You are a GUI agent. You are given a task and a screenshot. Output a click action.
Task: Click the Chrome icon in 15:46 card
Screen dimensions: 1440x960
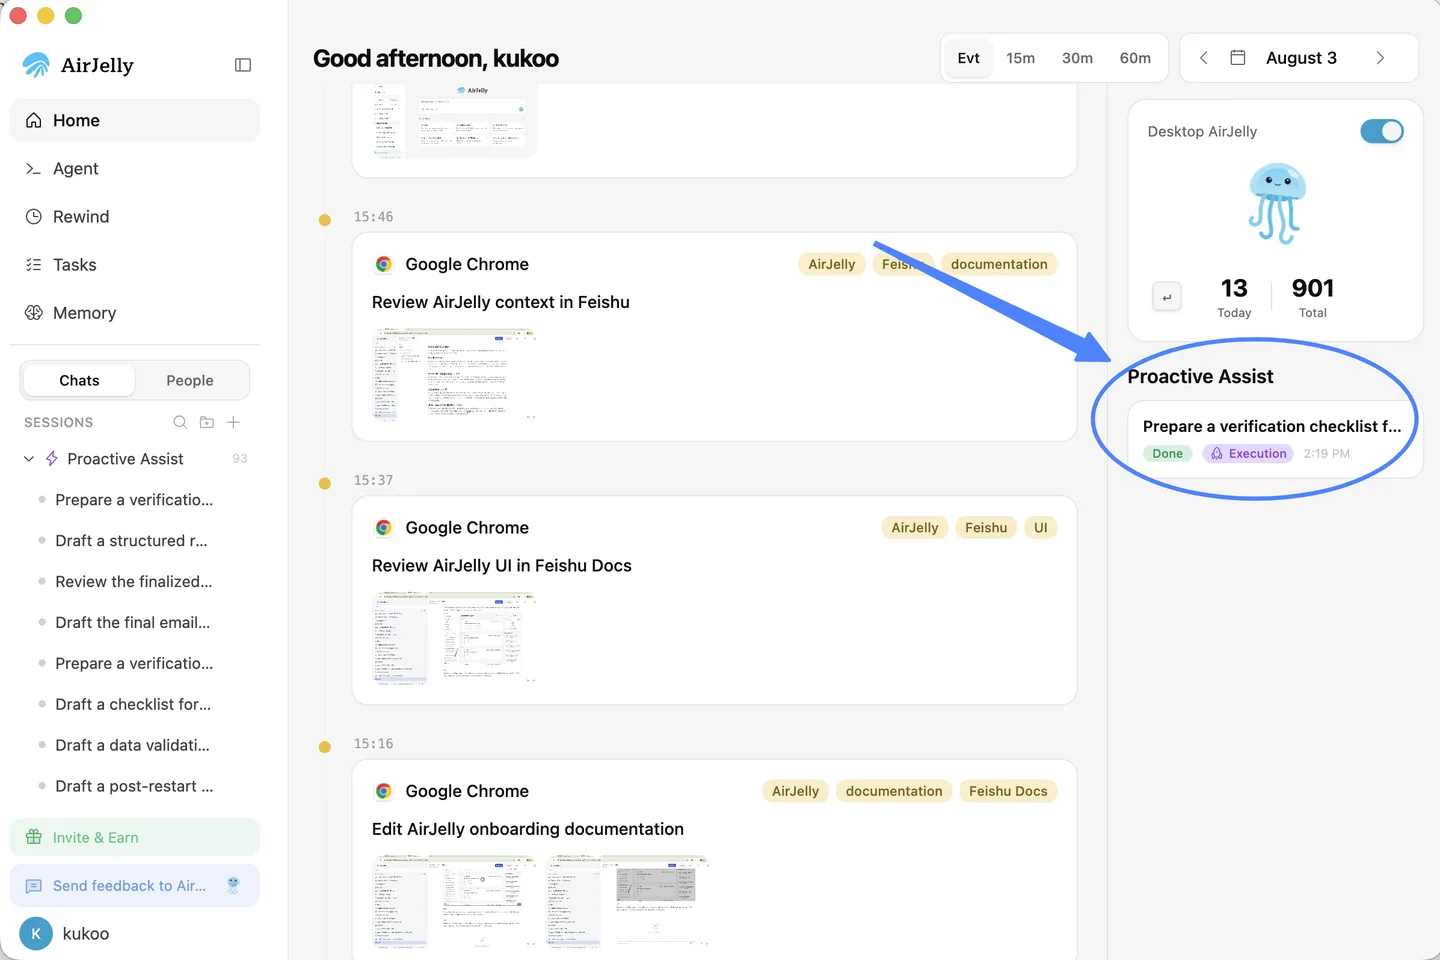[x=384, y=264]
